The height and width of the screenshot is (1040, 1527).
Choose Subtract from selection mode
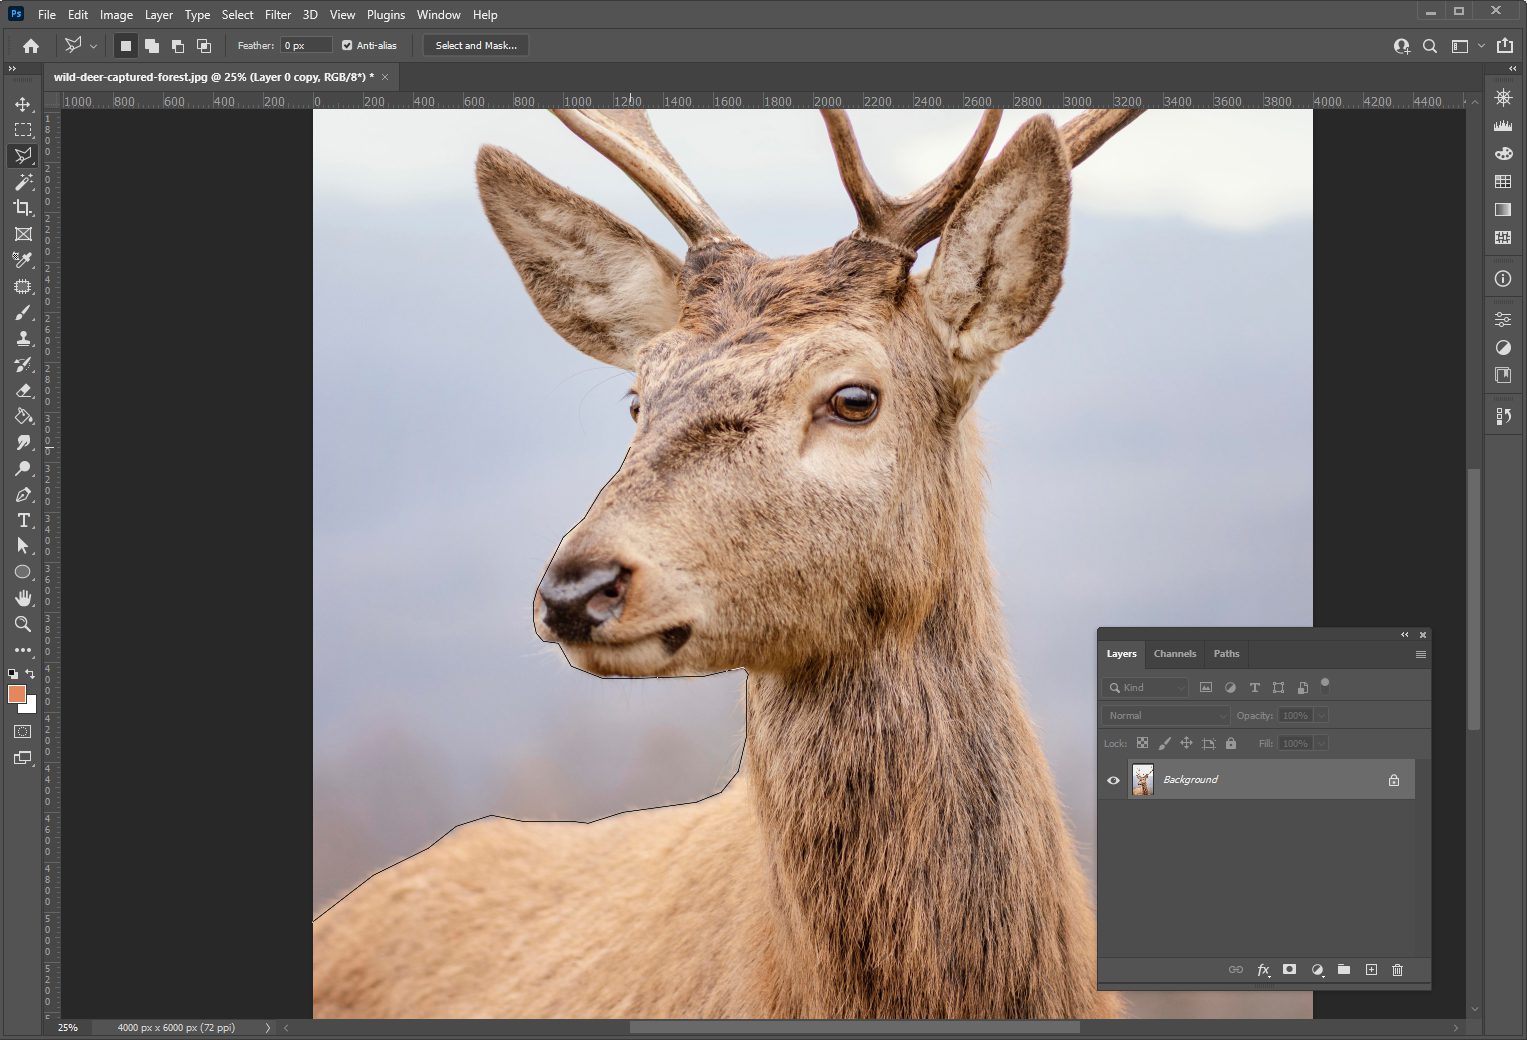[178, 45]
